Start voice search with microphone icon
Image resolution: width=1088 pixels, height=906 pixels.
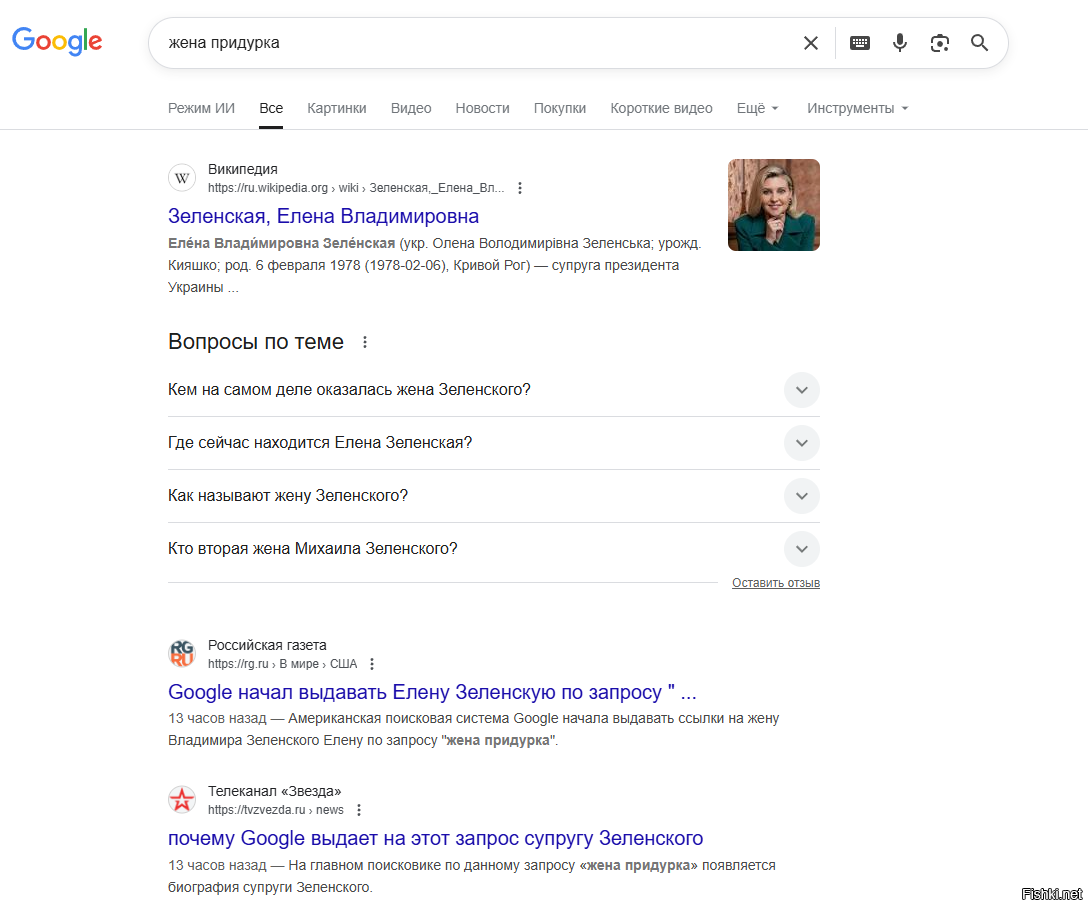click(900, 43)
